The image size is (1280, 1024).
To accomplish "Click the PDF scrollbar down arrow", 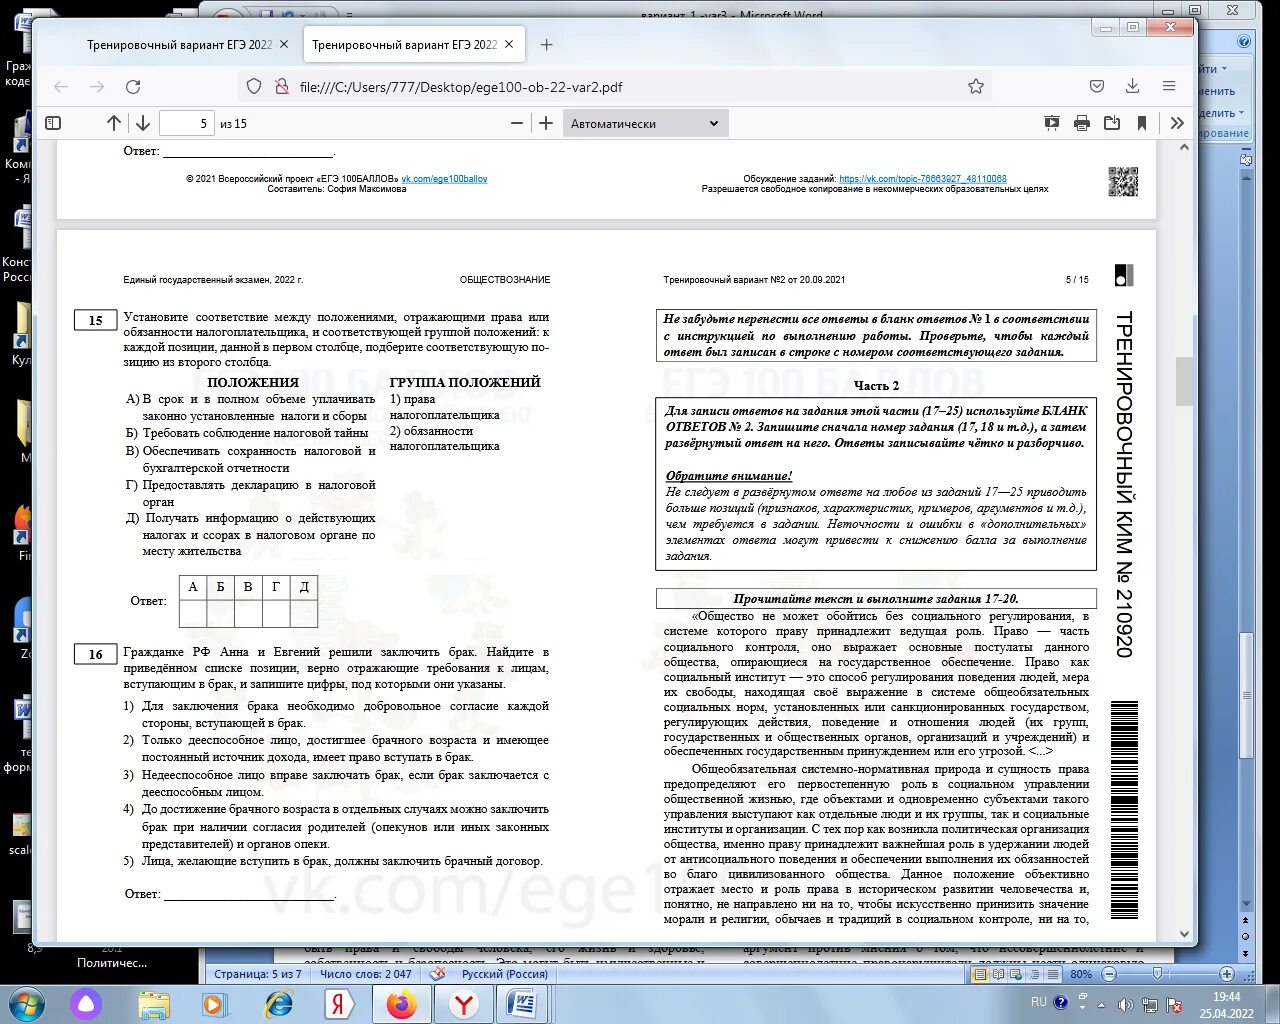I will pos(1185,934).
